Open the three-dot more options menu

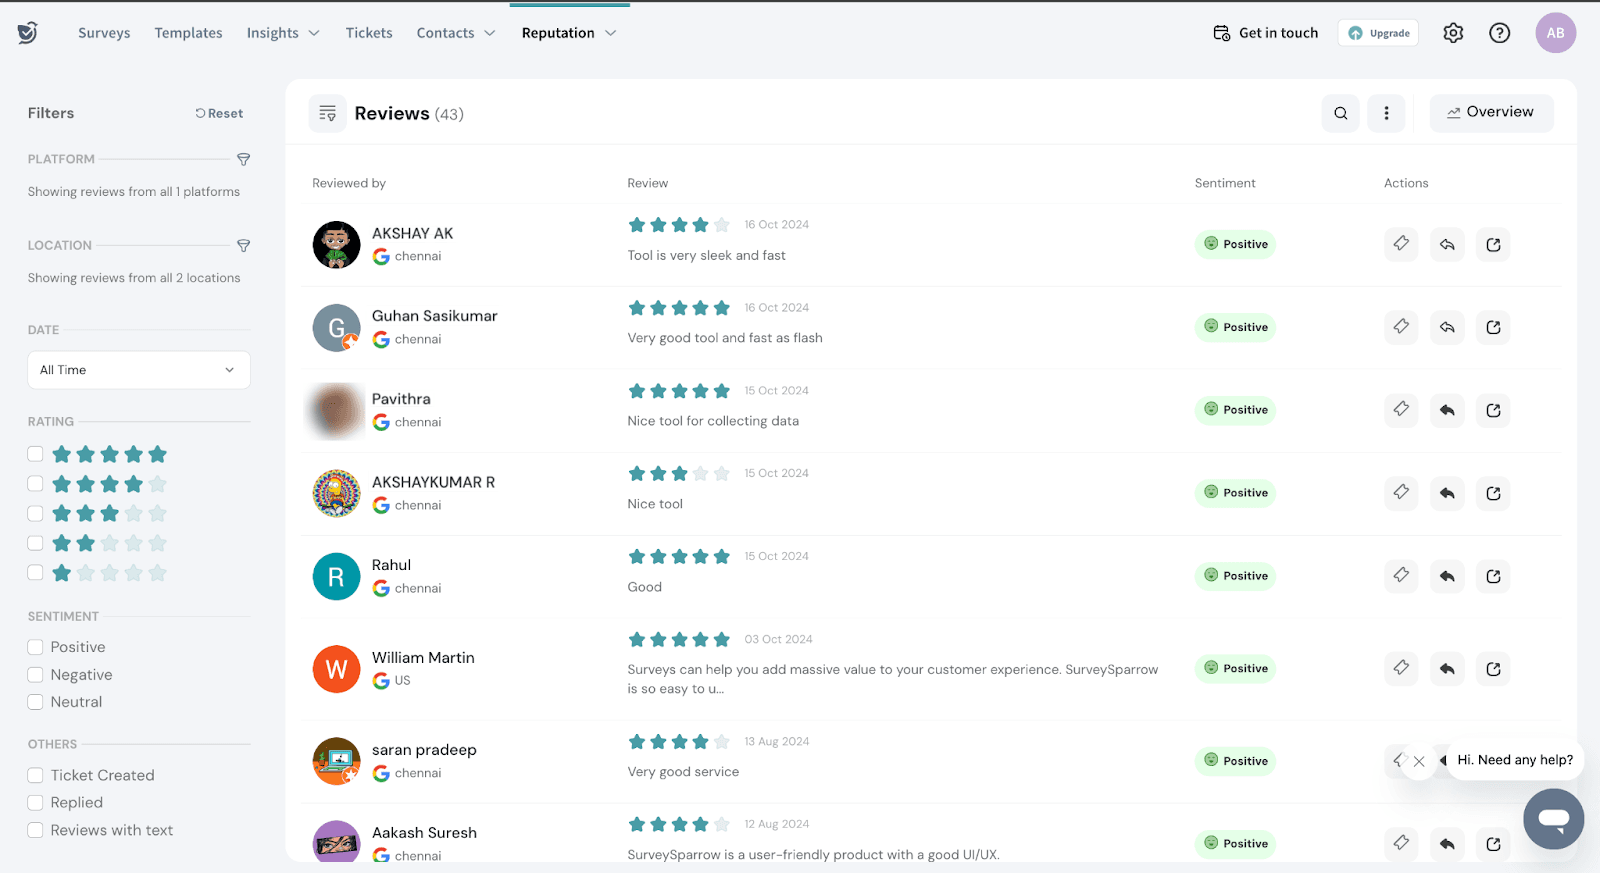(x=1386, y=114)
